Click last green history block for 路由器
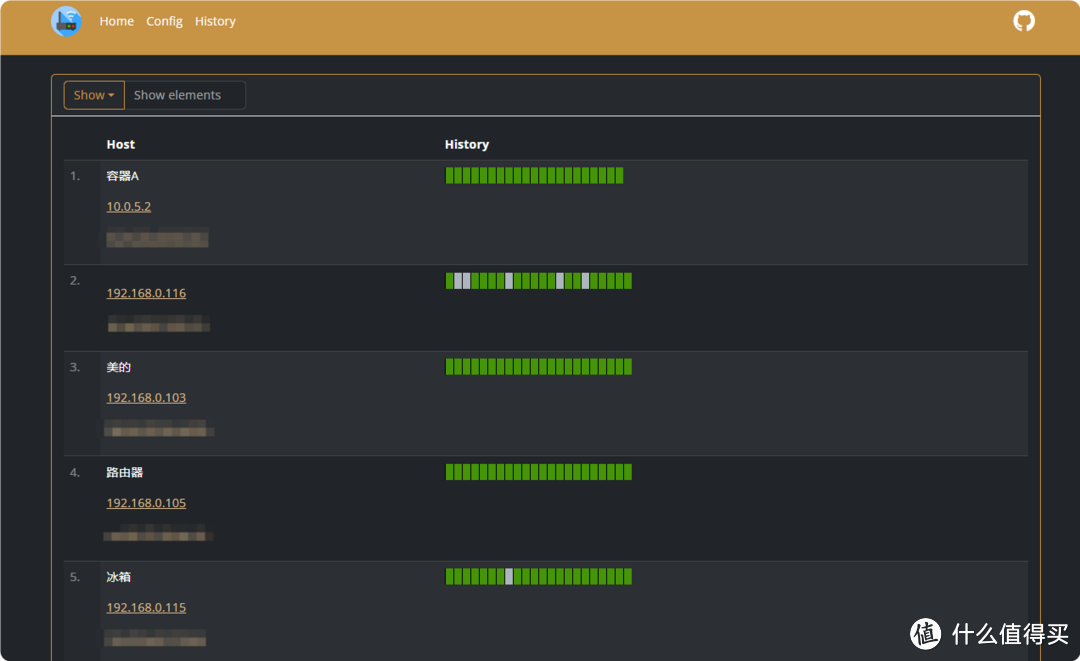 (x=627, y=472)
